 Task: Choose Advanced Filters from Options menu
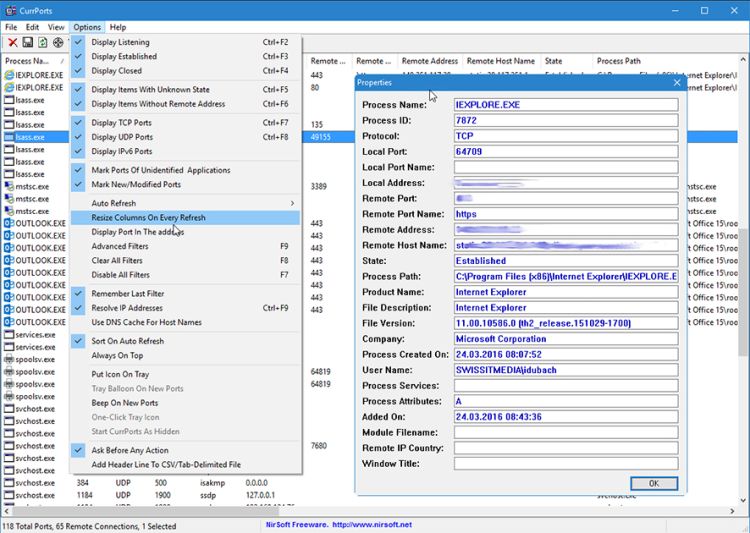(x=120, y=246)
